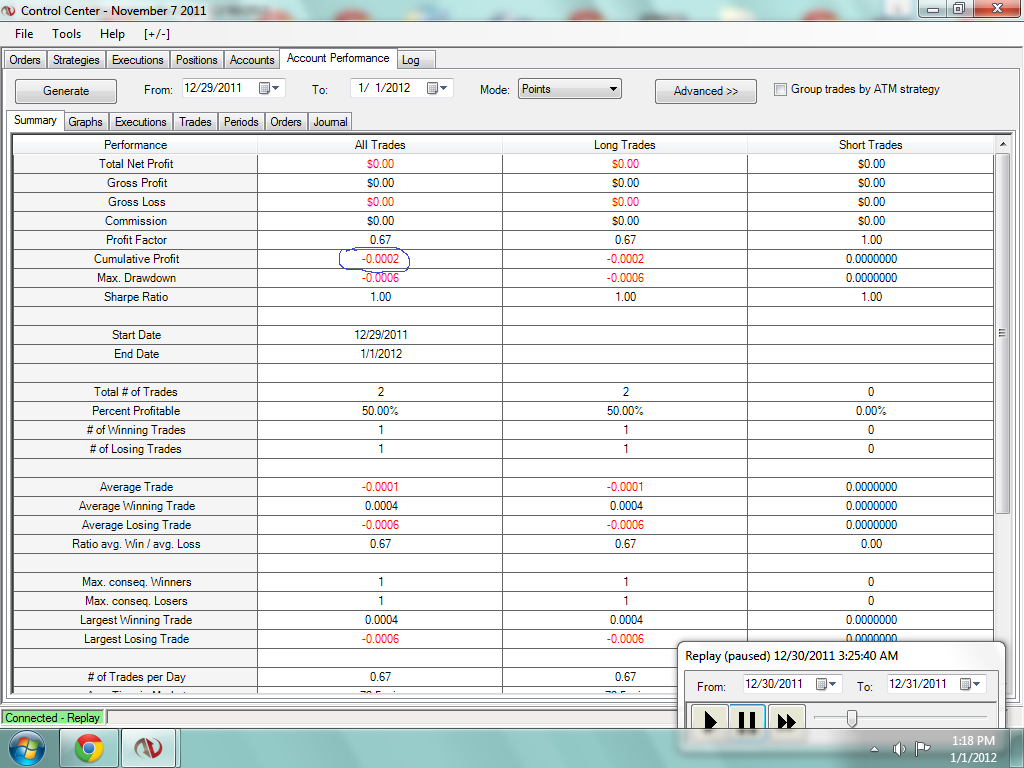Click the Start Date value 12/29/2011
The width and height of the screenshot is (1024, 768).
[381, 335]
